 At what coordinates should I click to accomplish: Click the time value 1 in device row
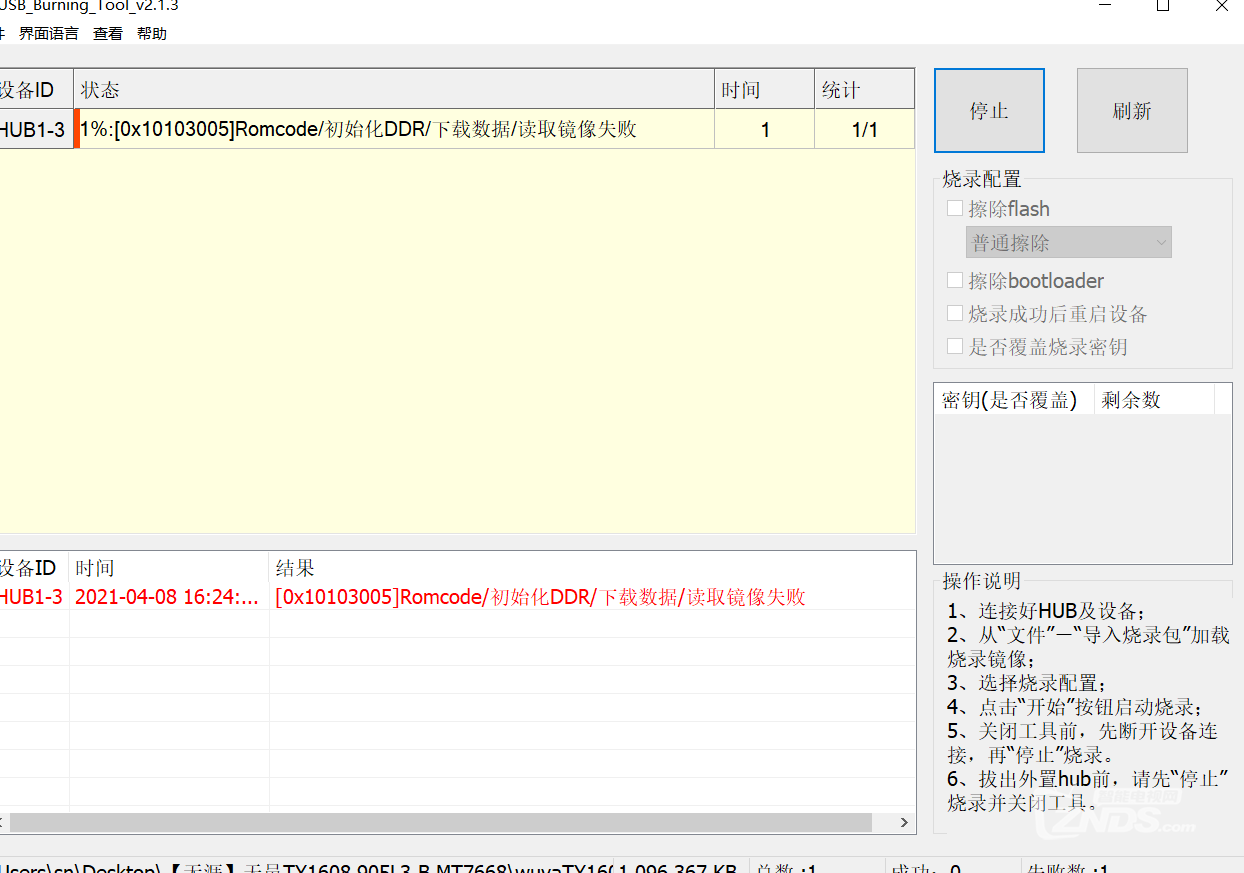click(x=765, y=129)
